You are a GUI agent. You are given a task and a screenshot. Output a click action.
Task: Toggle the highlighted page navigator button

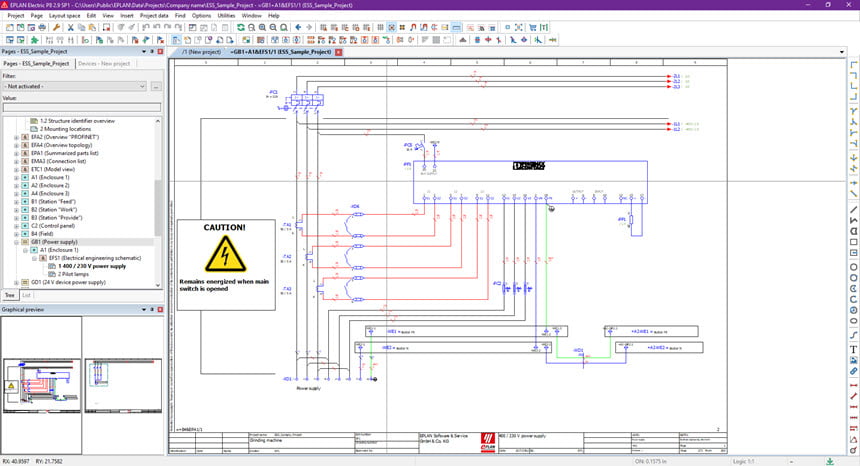pos(176,39)
